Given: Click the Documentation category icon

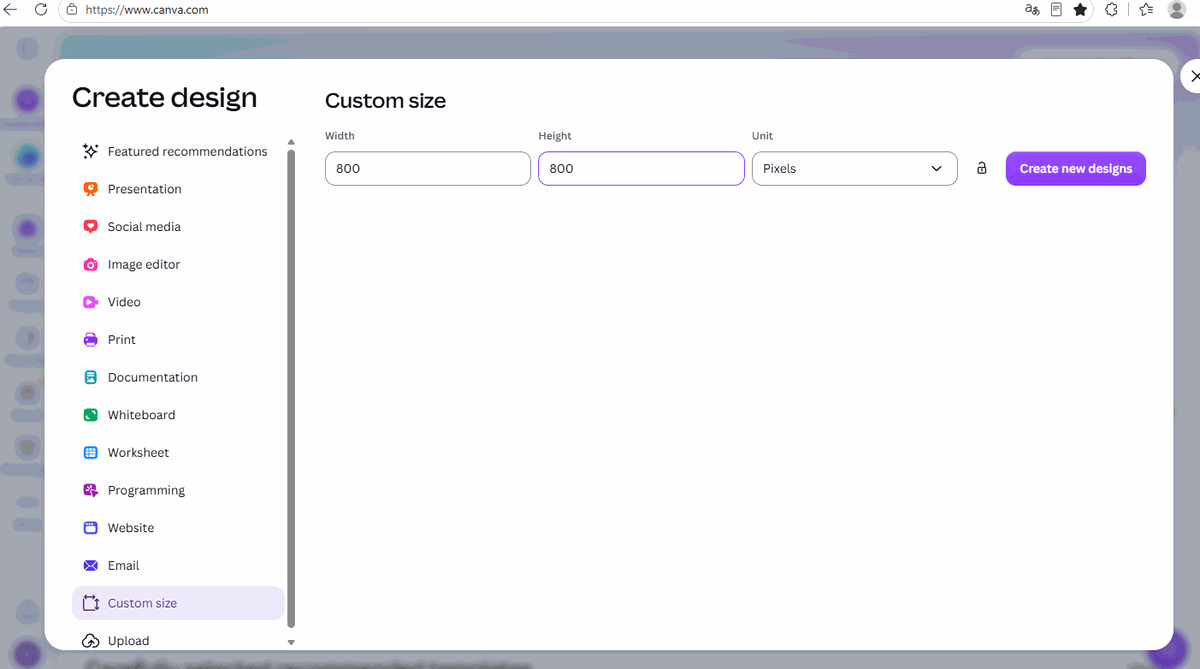Looking at the screenshot, I should point(91,378).
